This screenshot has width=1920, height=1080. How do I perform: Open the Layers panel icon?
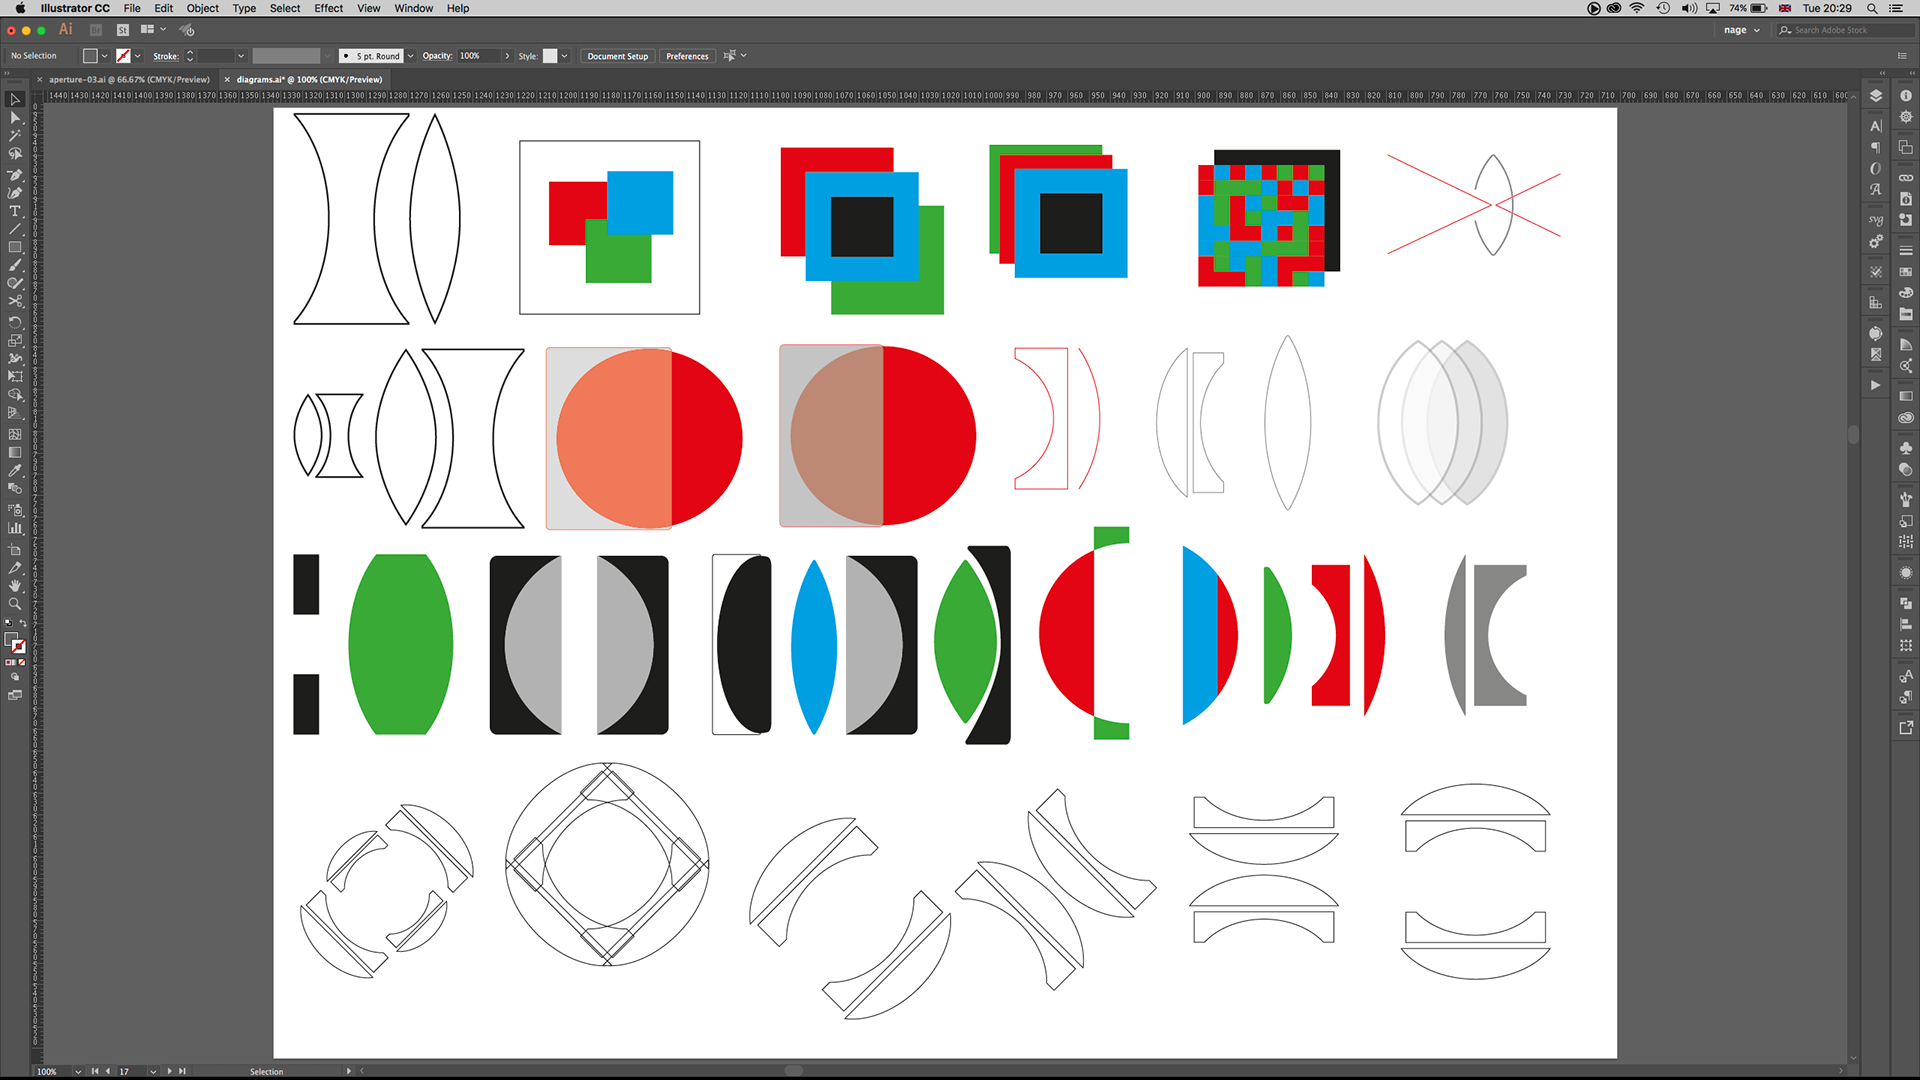(x=1876, y=96)
